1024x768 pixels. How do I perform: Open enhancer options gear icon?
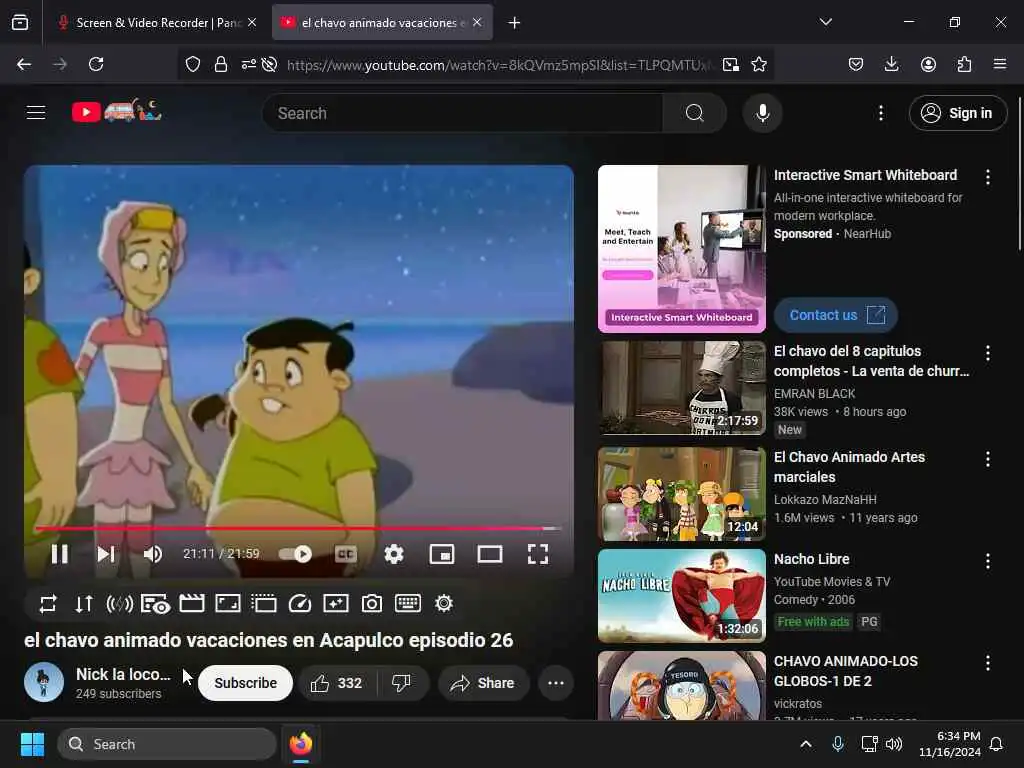(x=443, y=603)
